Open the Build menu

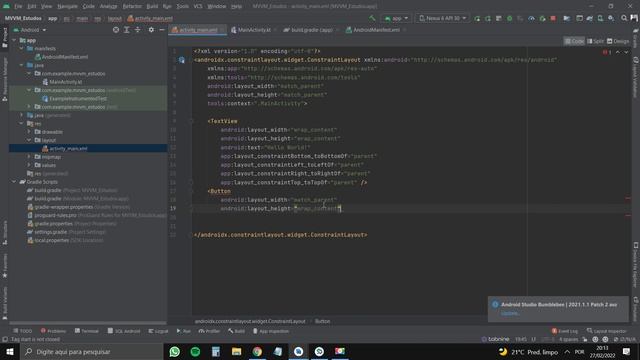152,6
